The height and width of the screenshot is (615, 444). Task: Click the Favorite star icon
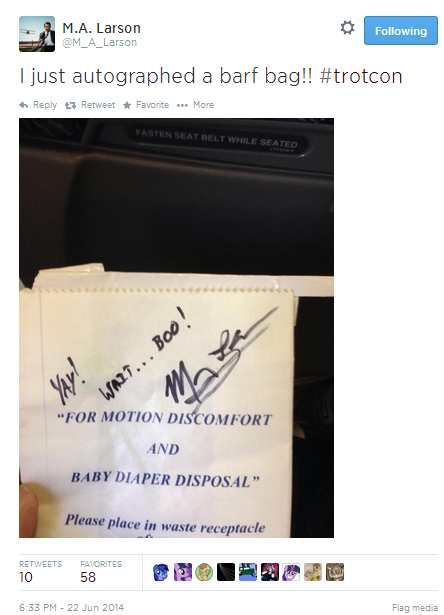127,105
